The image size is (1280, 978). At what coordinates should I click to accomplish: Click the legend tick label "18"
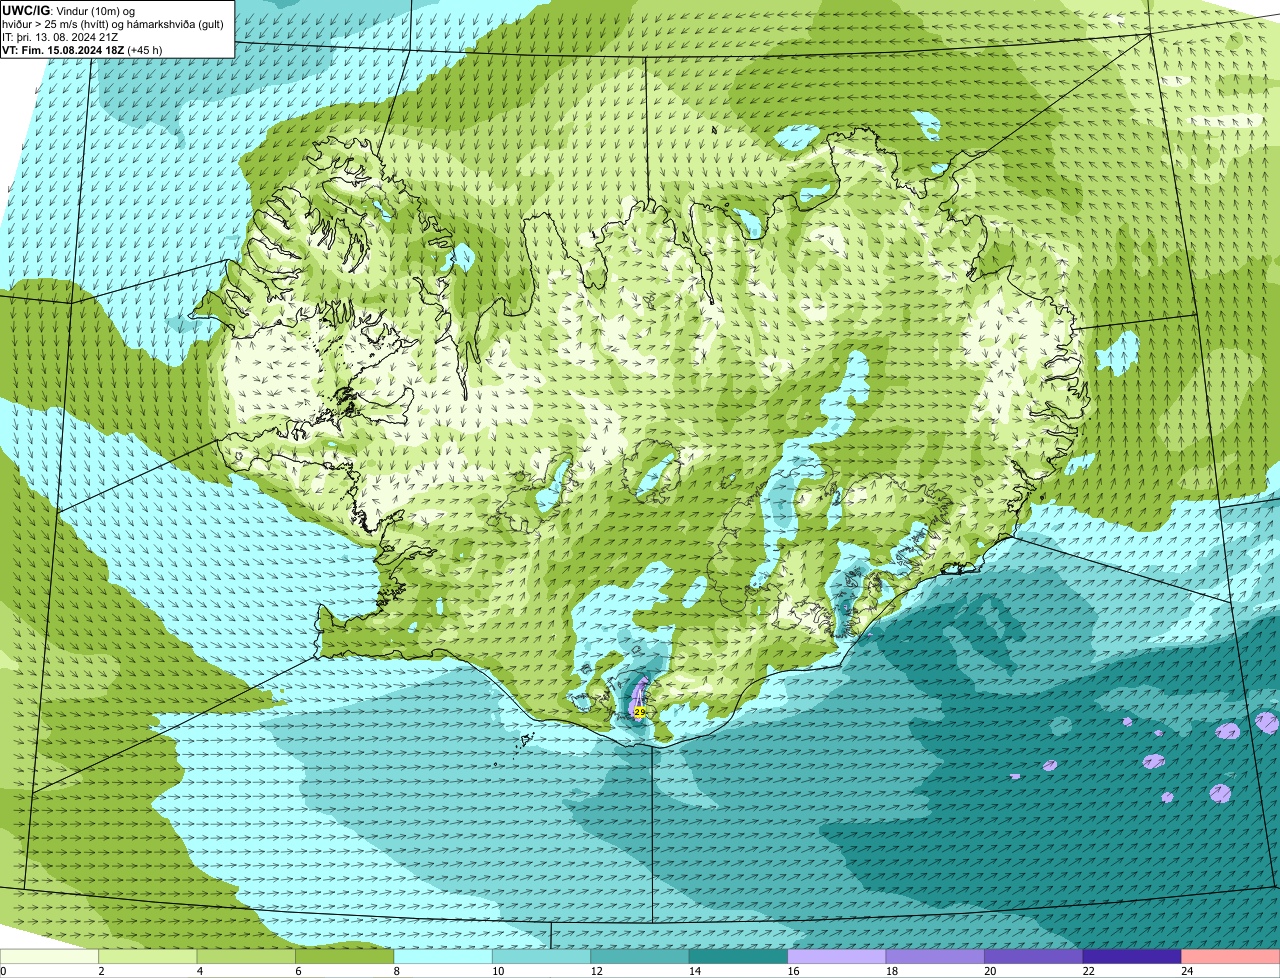(x=891, y=971)
